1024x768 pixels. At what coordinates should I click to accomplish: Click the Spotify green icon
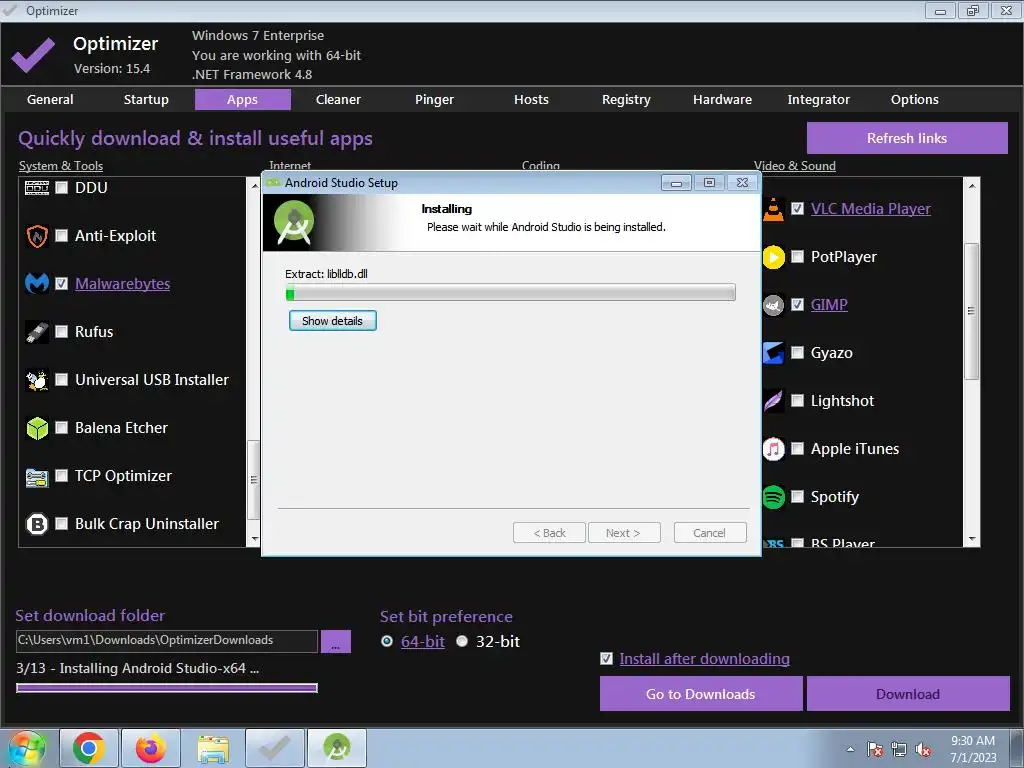click(773, 497)
